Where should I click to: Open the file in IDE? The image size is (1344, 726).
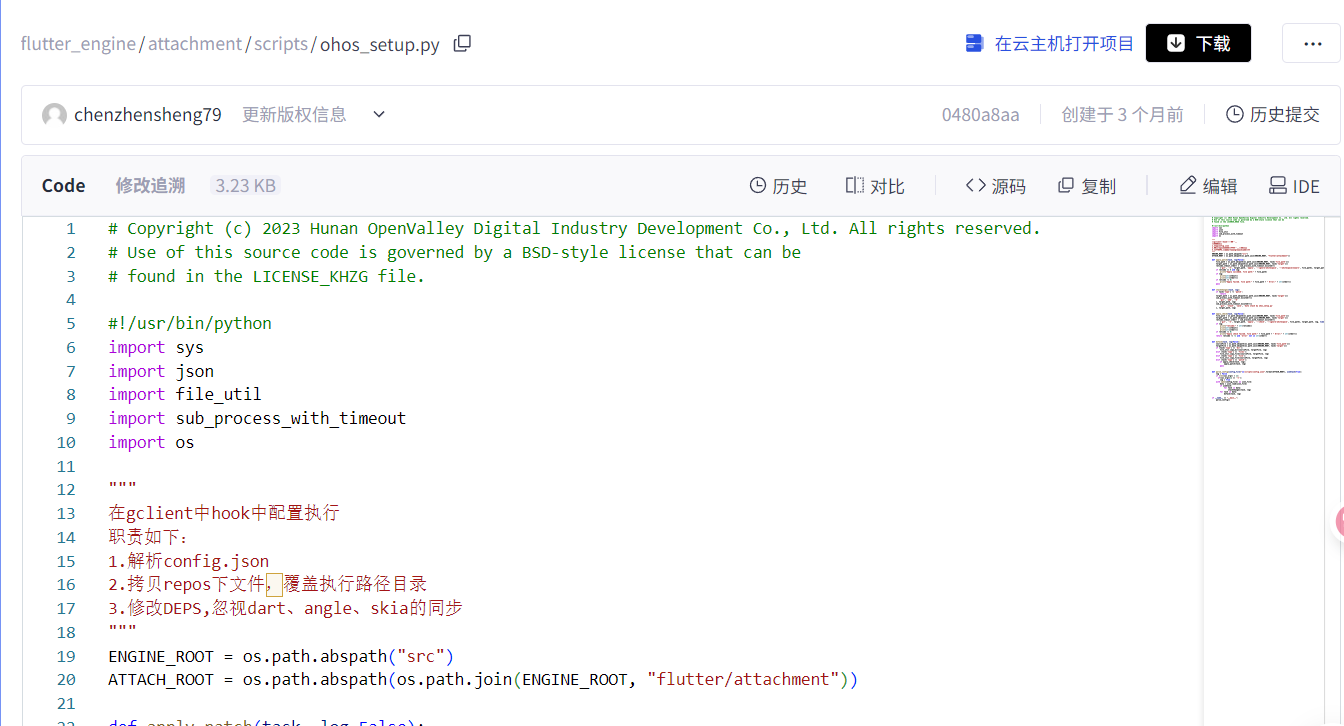click(x=1294, y=186)
